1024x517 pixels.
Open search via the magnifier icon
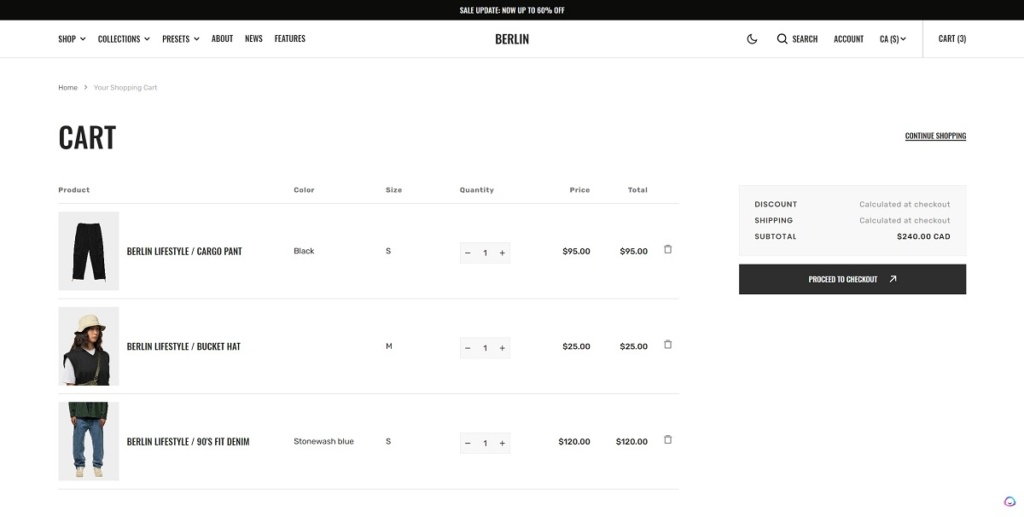tap(782, 39)
